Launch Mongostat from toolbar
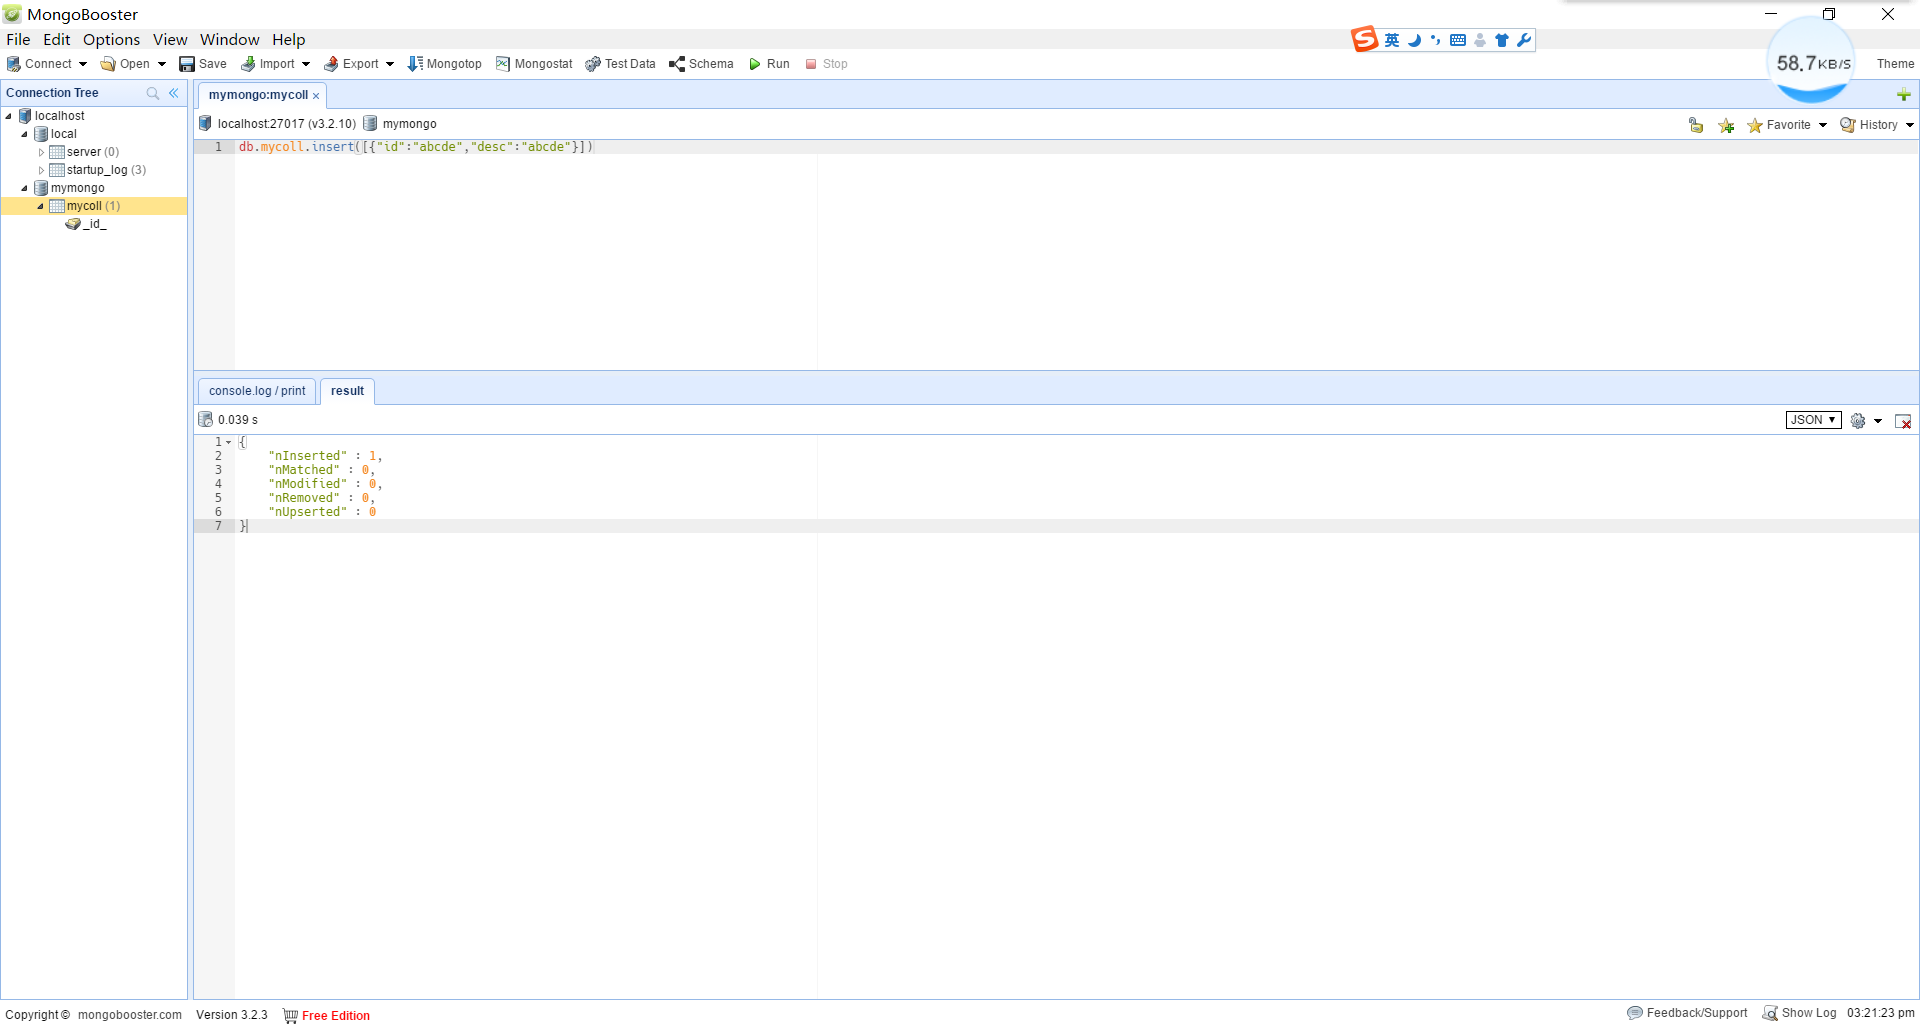 [x=534, y=64]
